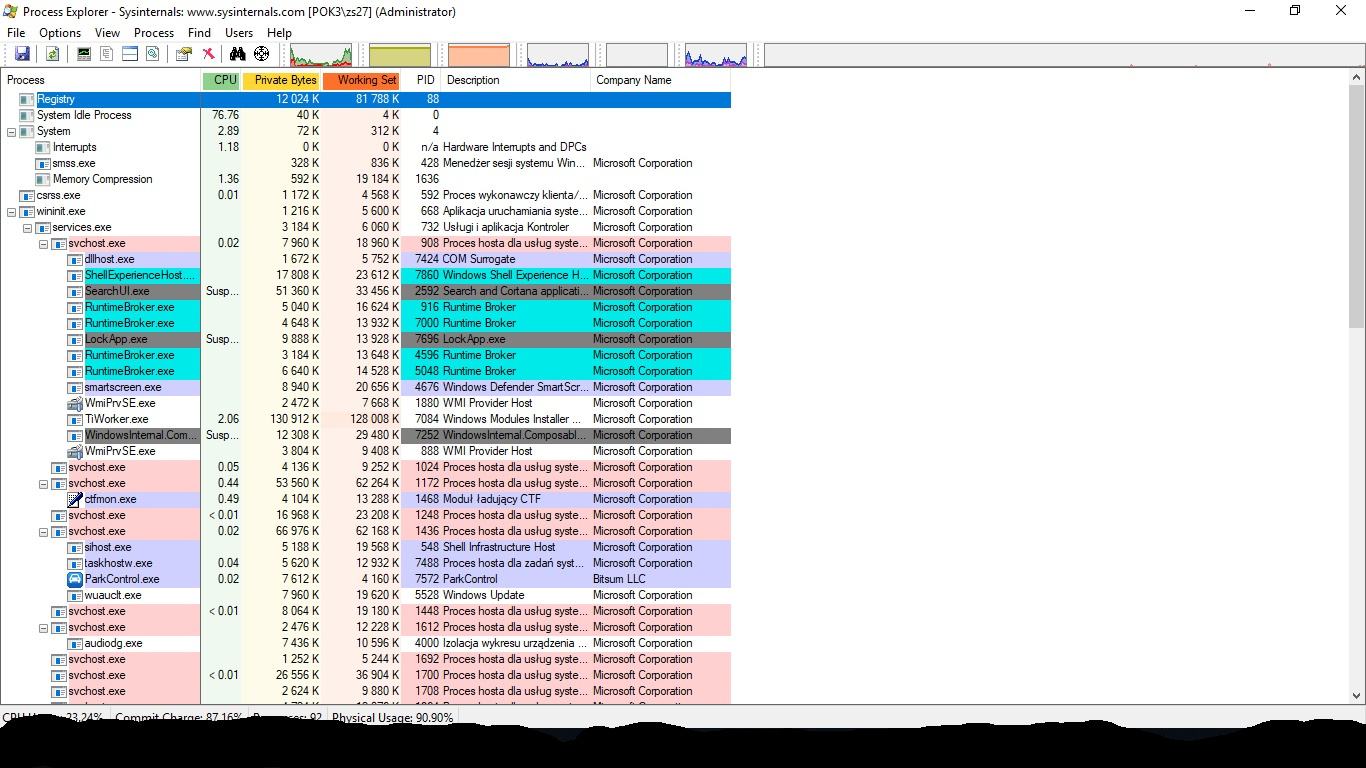The width and height of the screenshot is (1366, 768).
Task: Collapse the svchost.exe node with PID 1172
Action: click(x=44, y=483)
